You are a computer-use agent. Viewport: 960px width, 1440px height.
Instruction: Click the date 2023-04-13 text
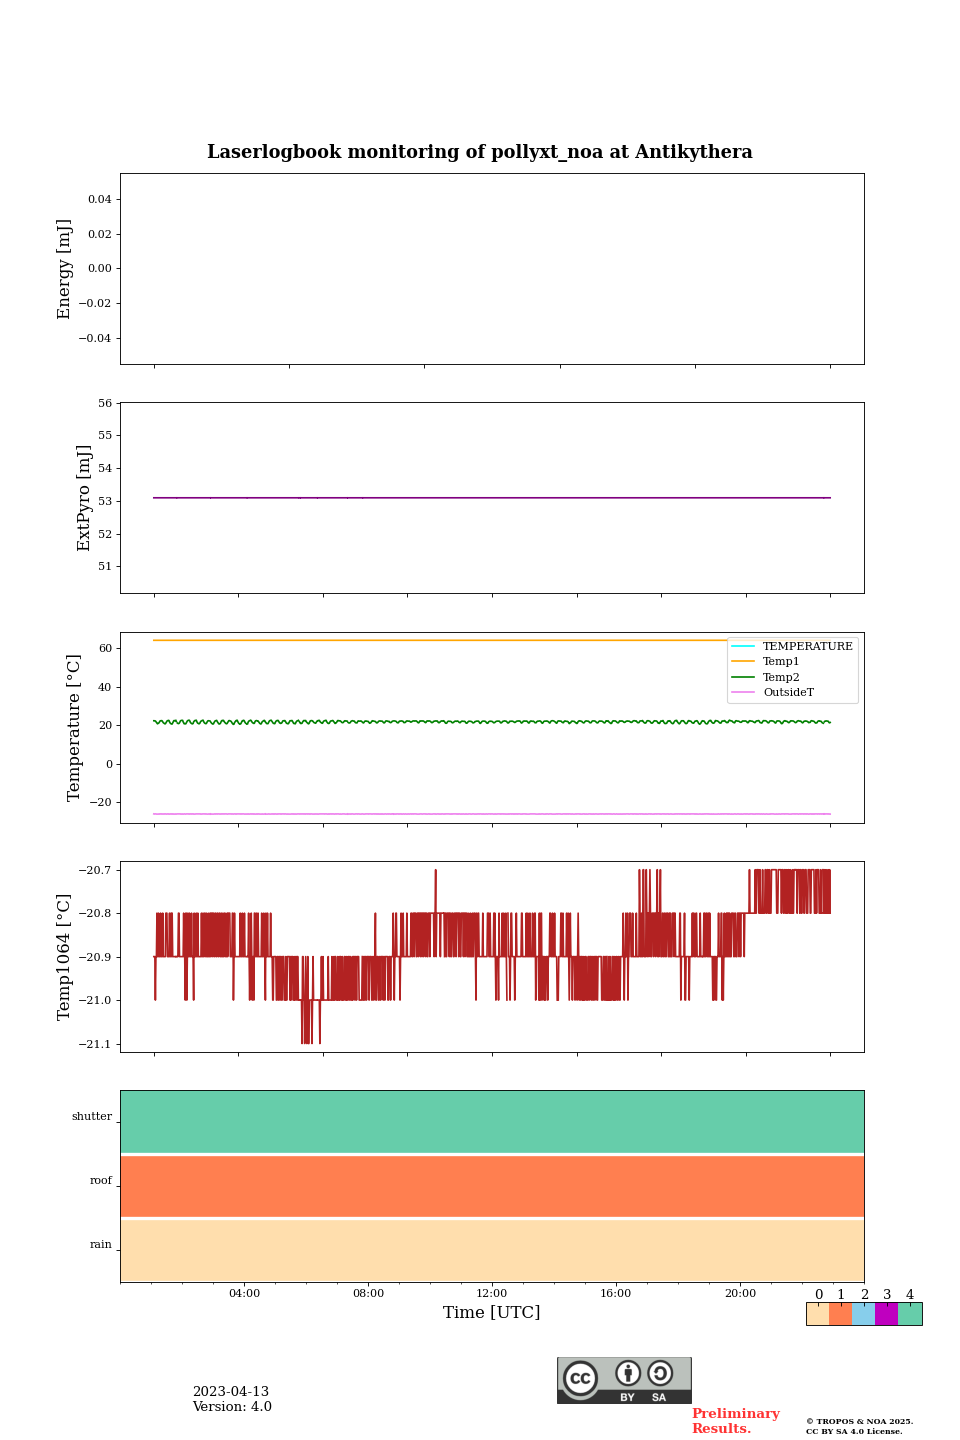231,1392
